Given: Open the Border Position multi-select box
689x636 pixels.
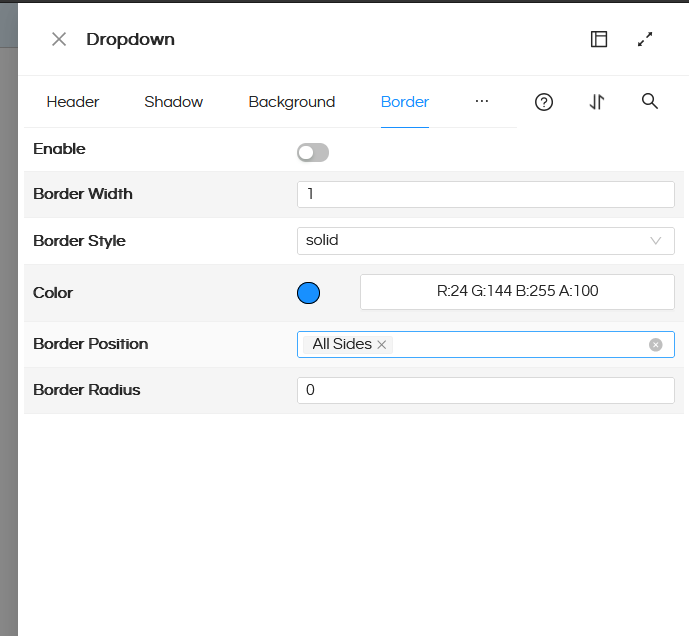Looking at the screenshot, I should click(486, 345).
